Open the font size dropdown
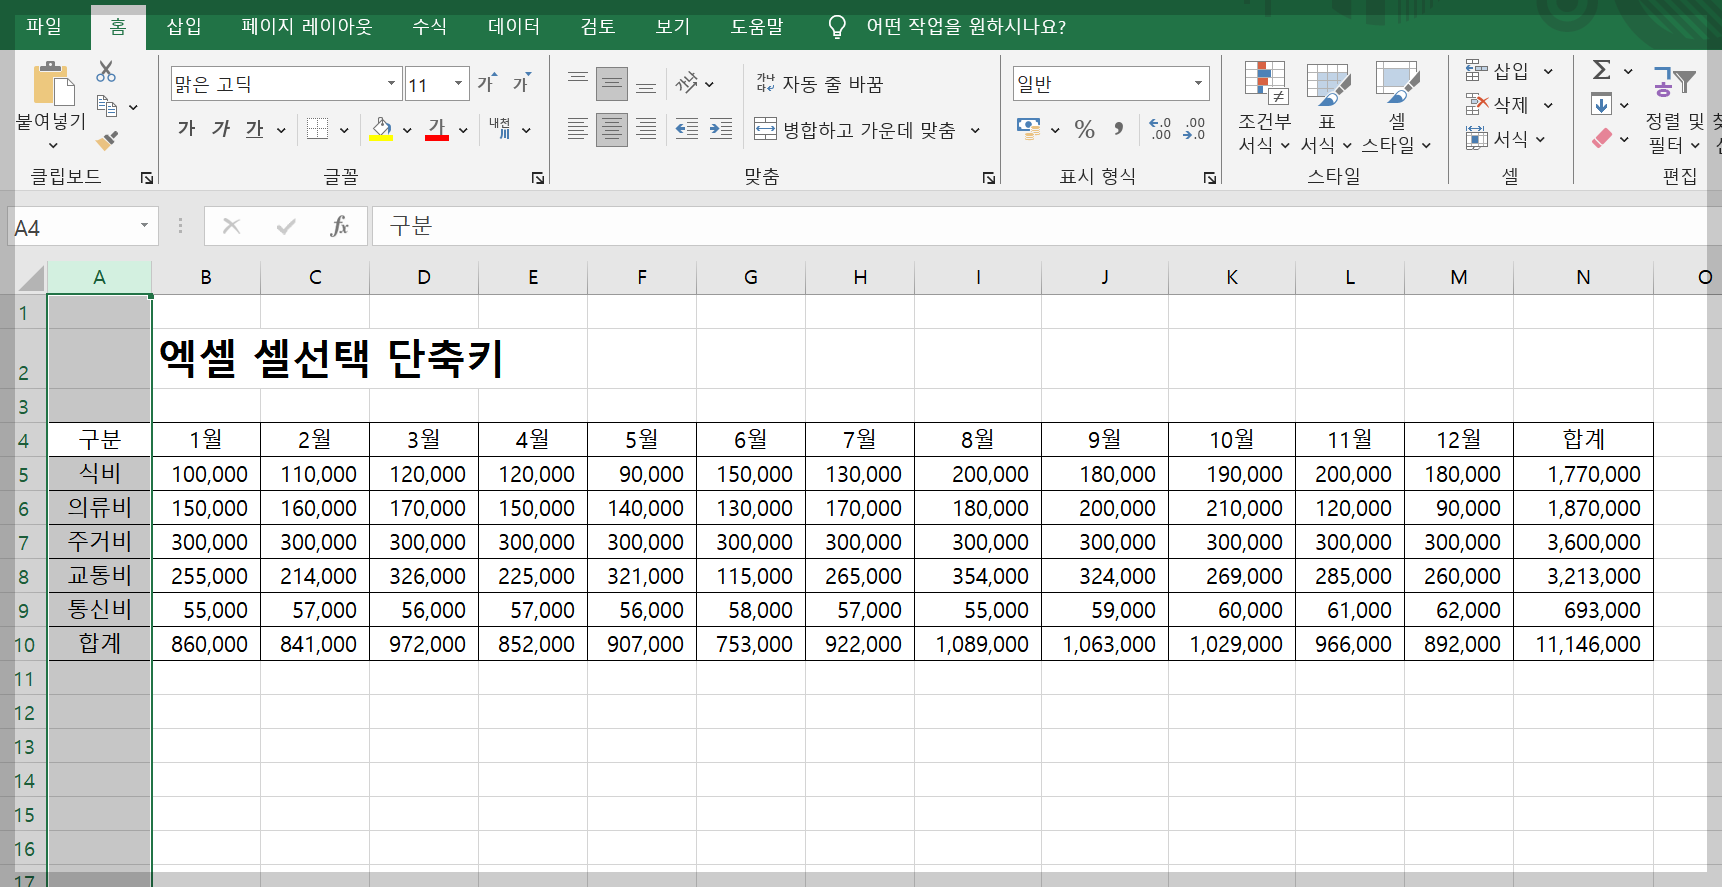Image resolution: width=1722 pixels, height=887 pixels. pyautogui.click(x=459, y=83)
